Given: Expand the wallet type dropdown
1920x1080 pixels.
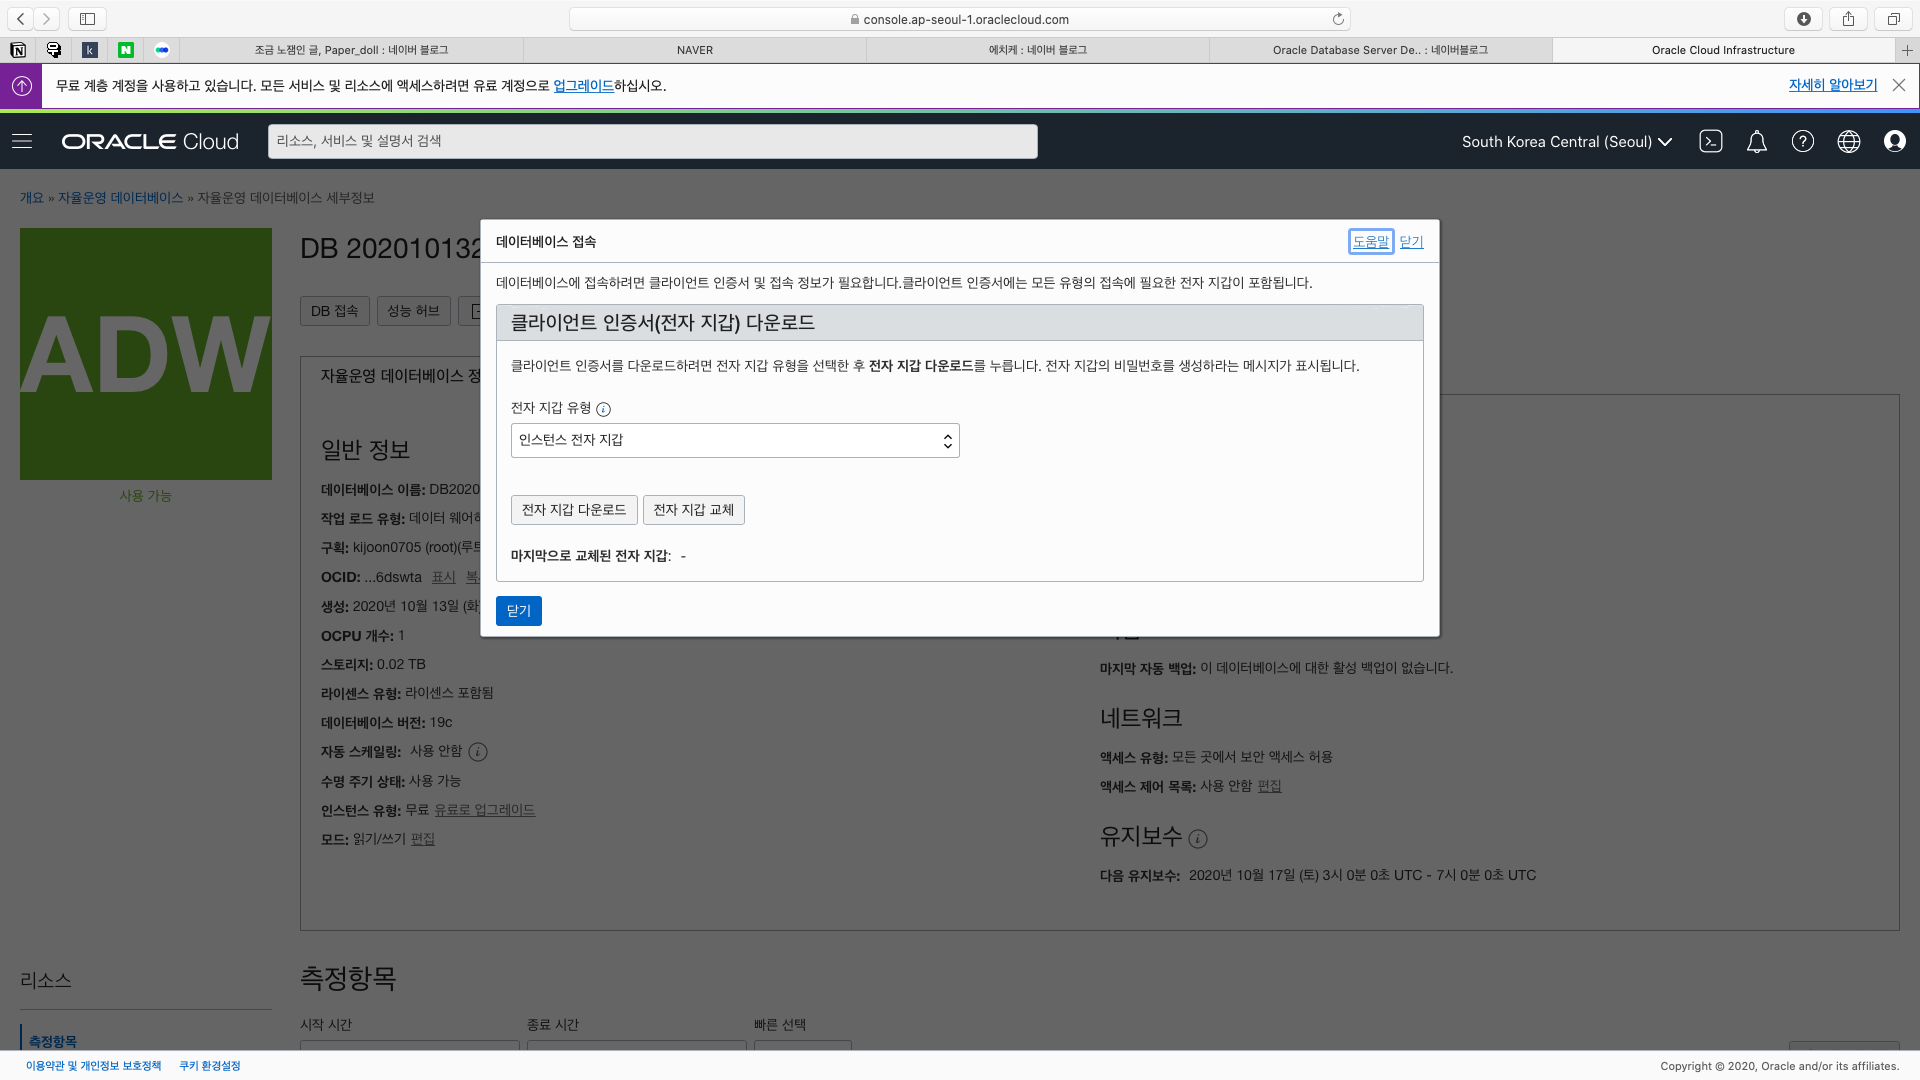Looking at the screenshot, I should (735, 441).
